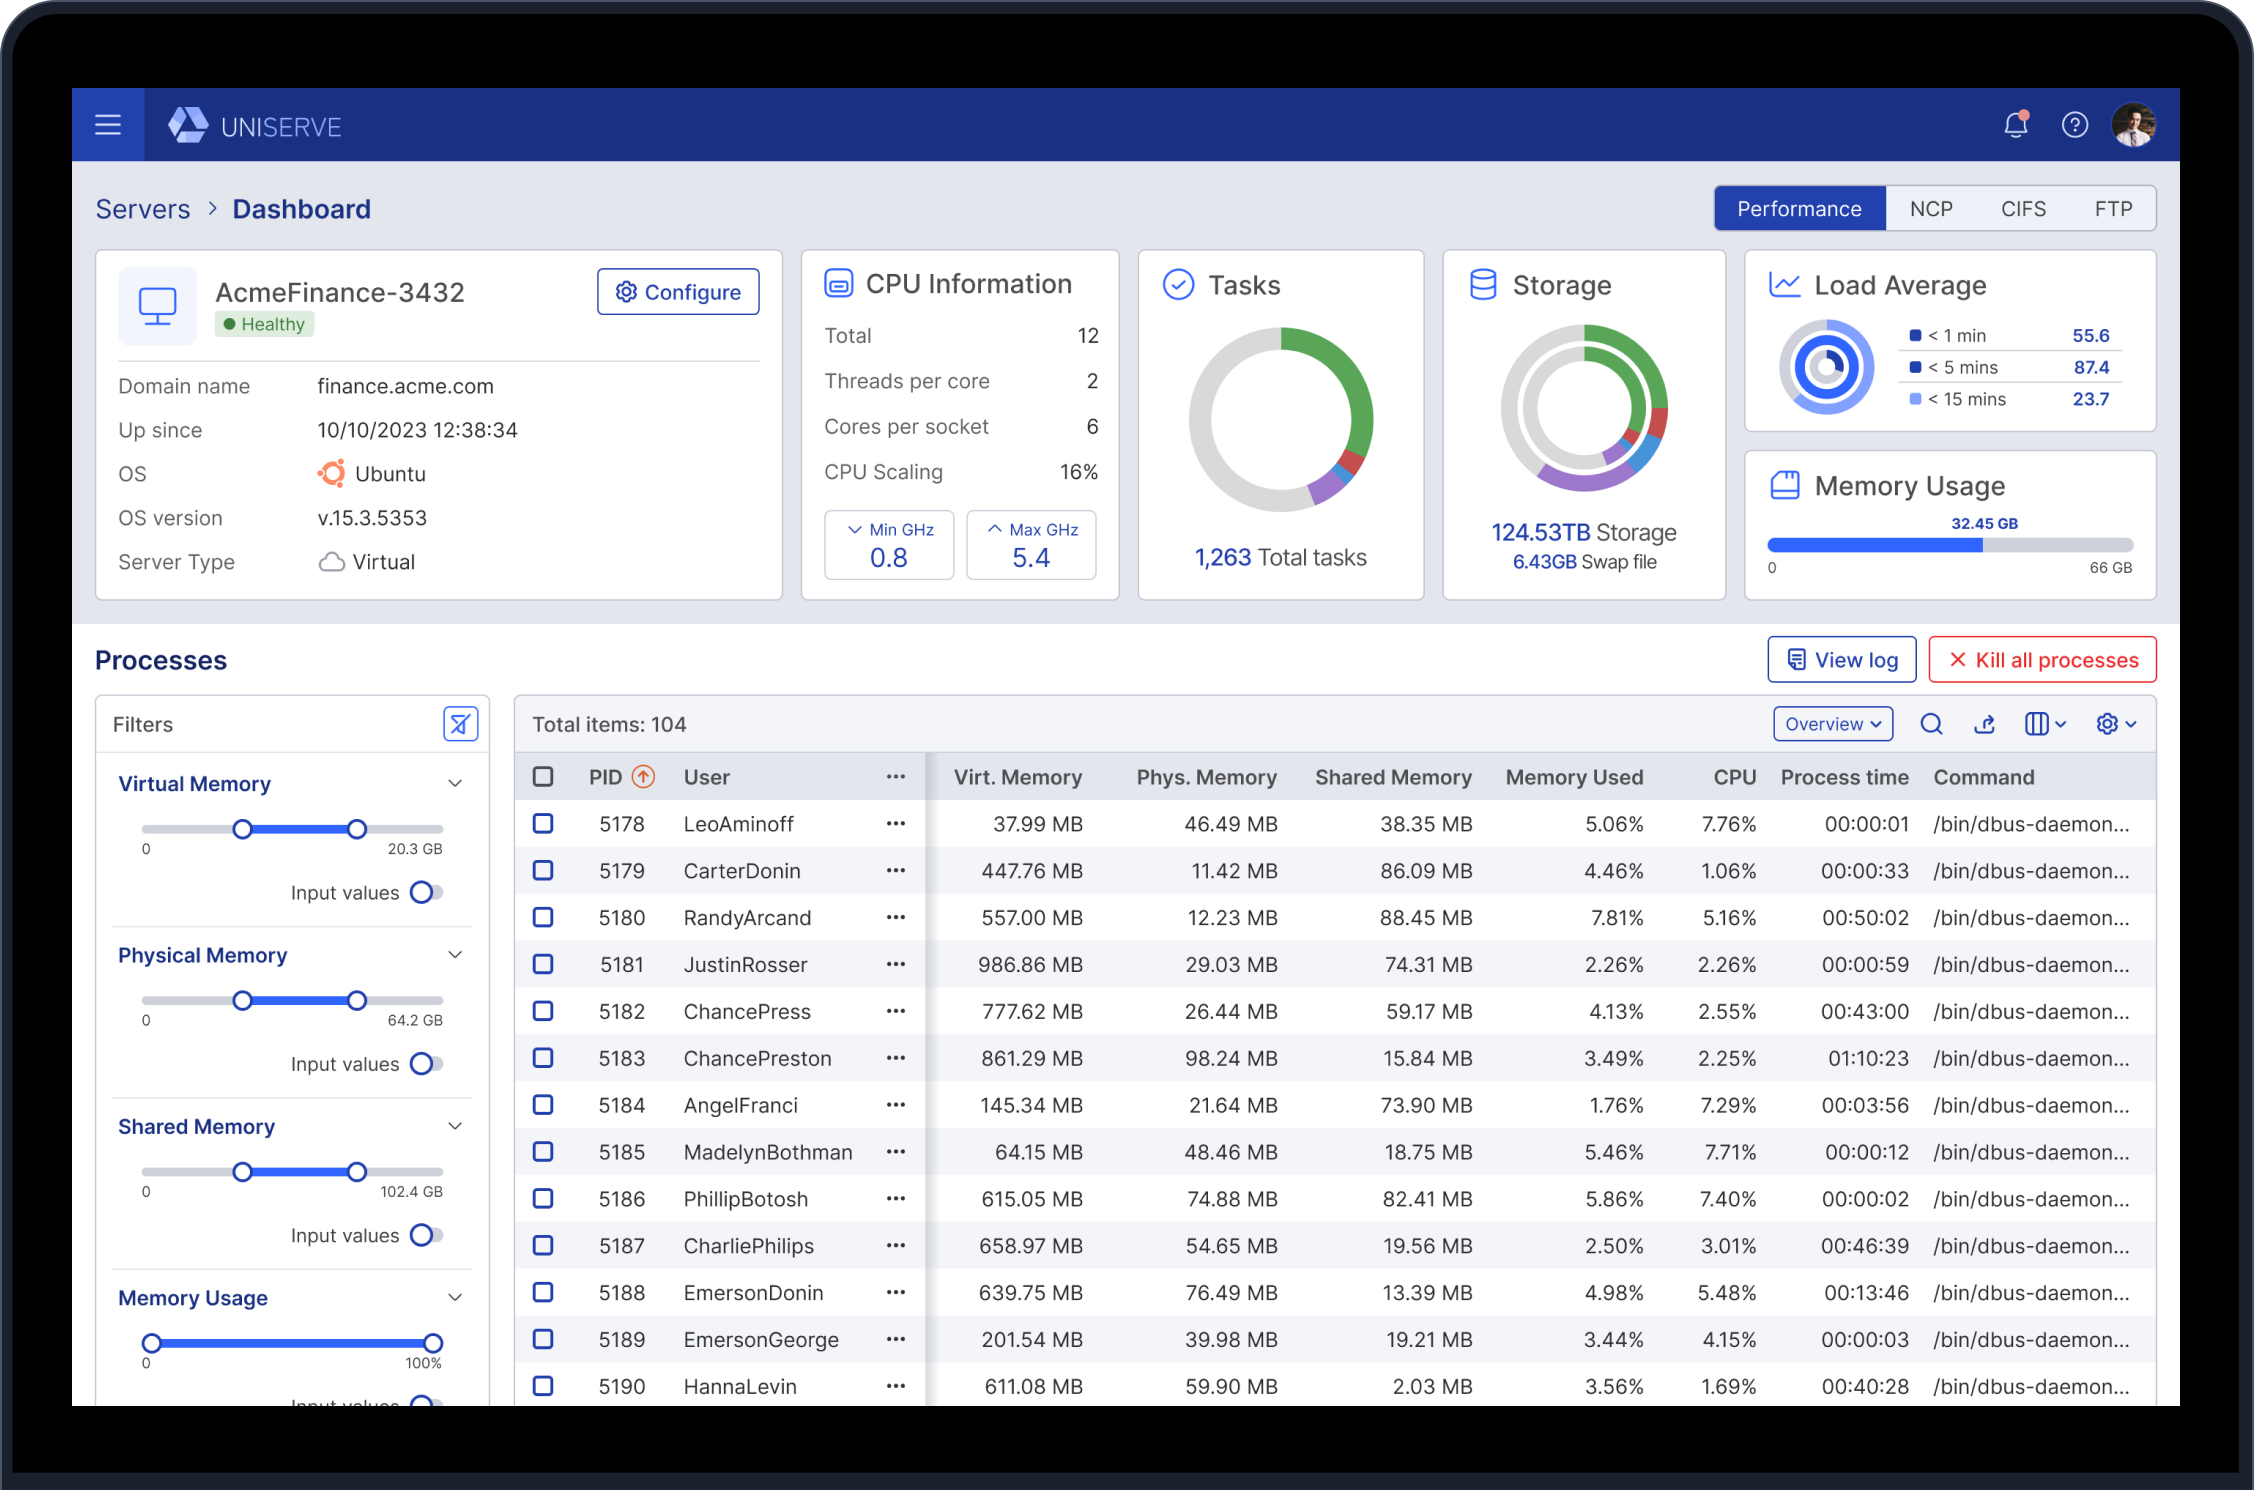Switch to the NCP tab
2254x1490 pixels.
pos(1930,209)
